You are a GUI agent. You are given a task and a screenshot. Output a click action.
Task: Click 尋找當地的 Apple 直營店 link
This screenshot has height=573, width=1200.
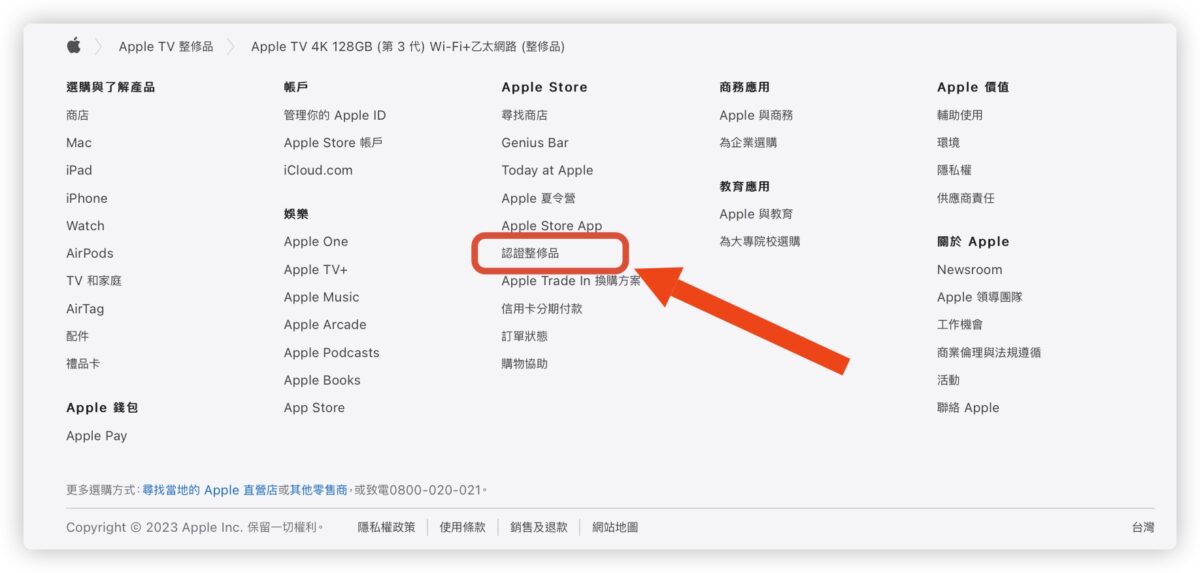(x=210, y=490)
